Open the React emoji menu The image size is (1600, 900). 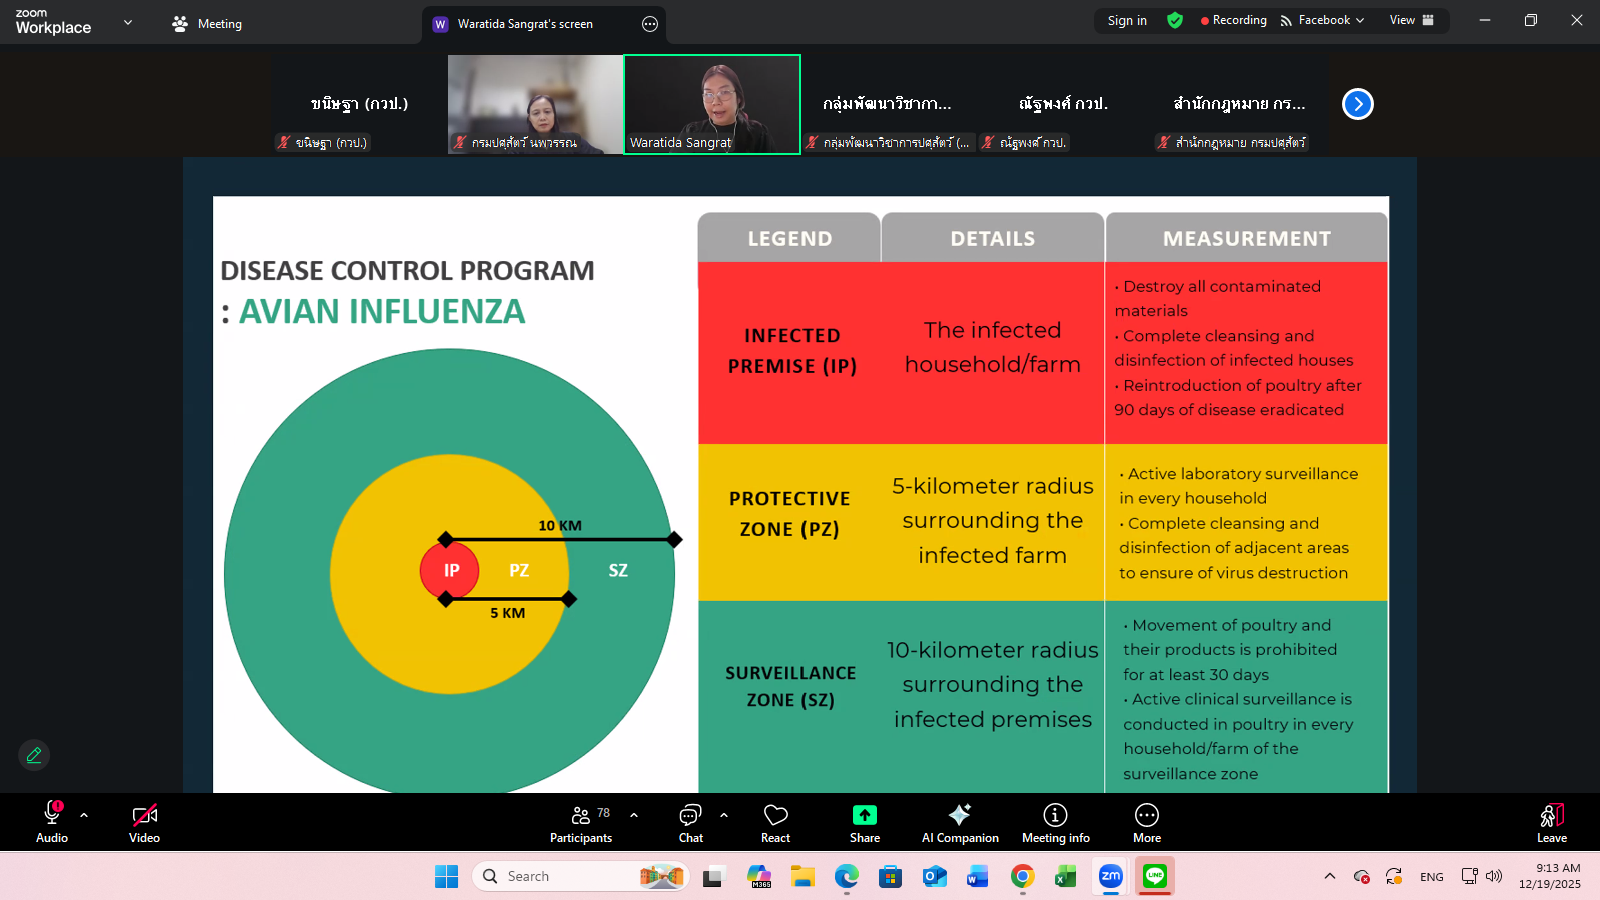click(775, 823)
